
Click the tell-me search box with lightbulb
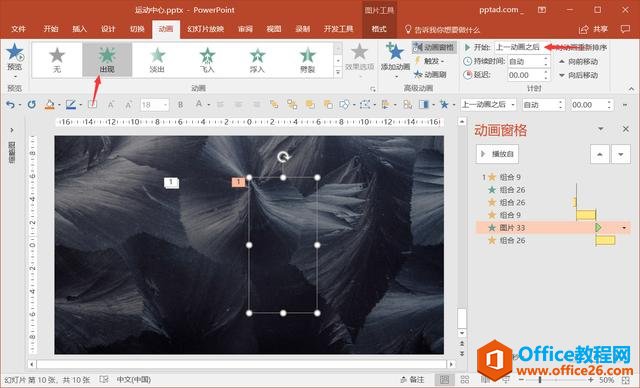(x=442, y=29)
